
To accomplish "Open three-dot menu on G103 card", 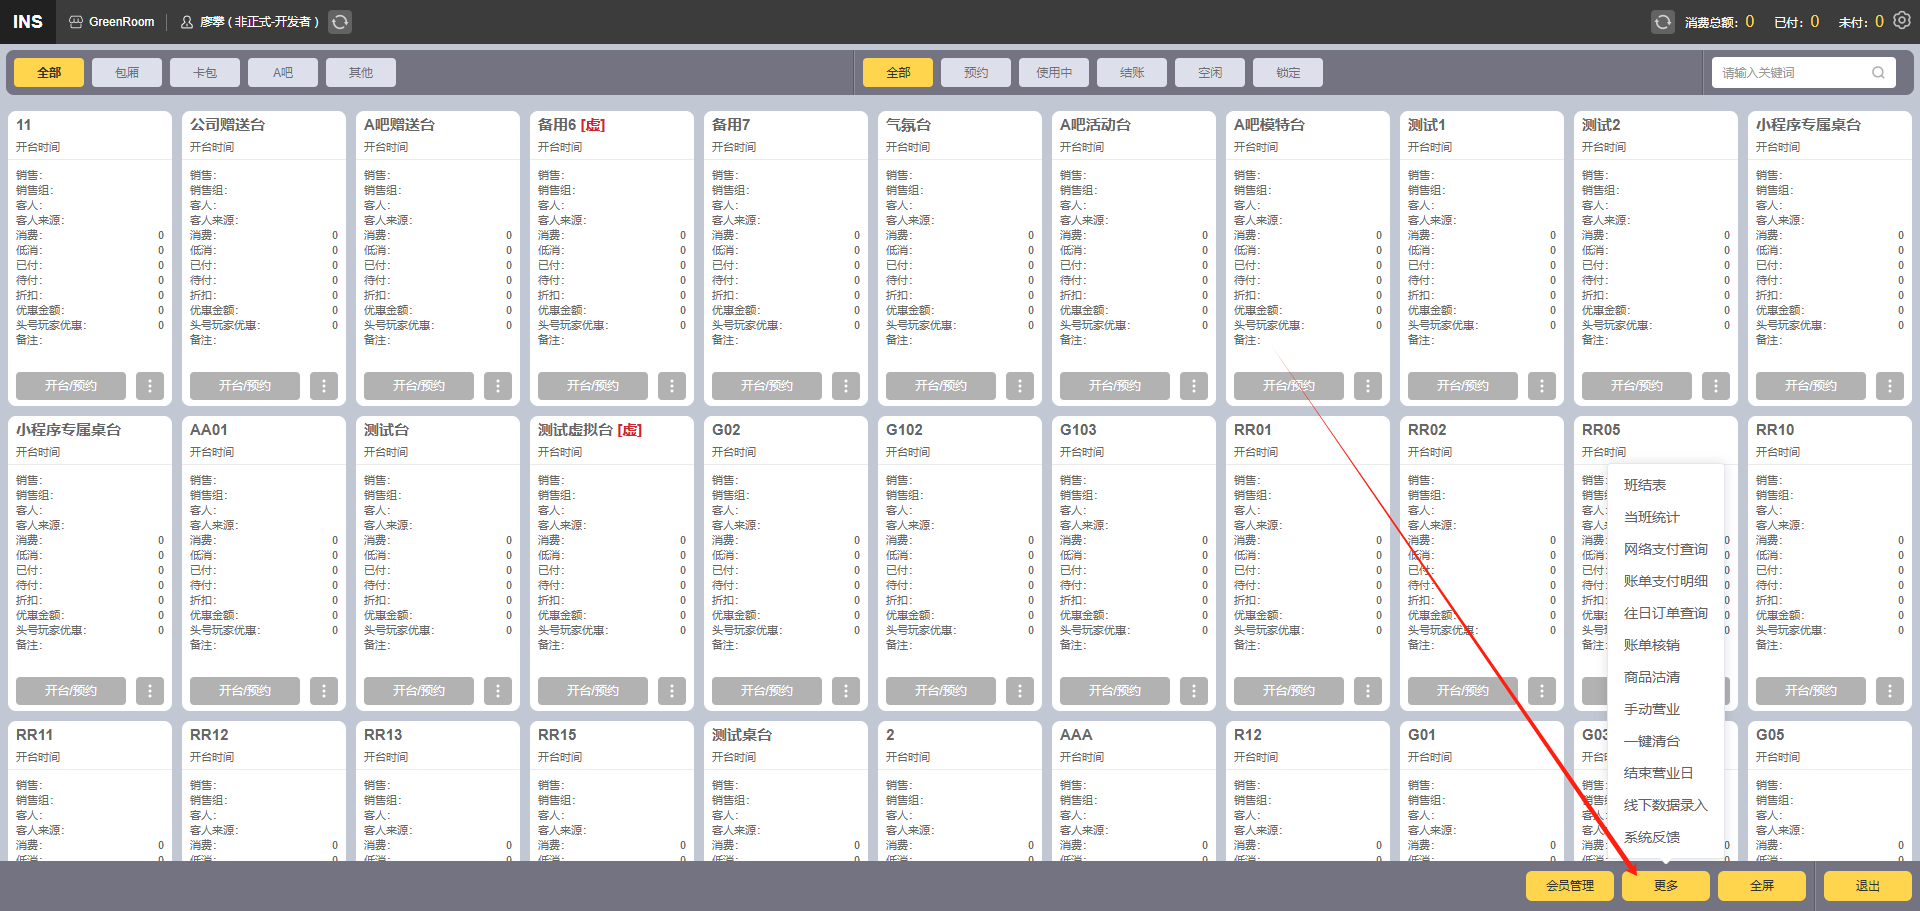I will click(1194, 691).
